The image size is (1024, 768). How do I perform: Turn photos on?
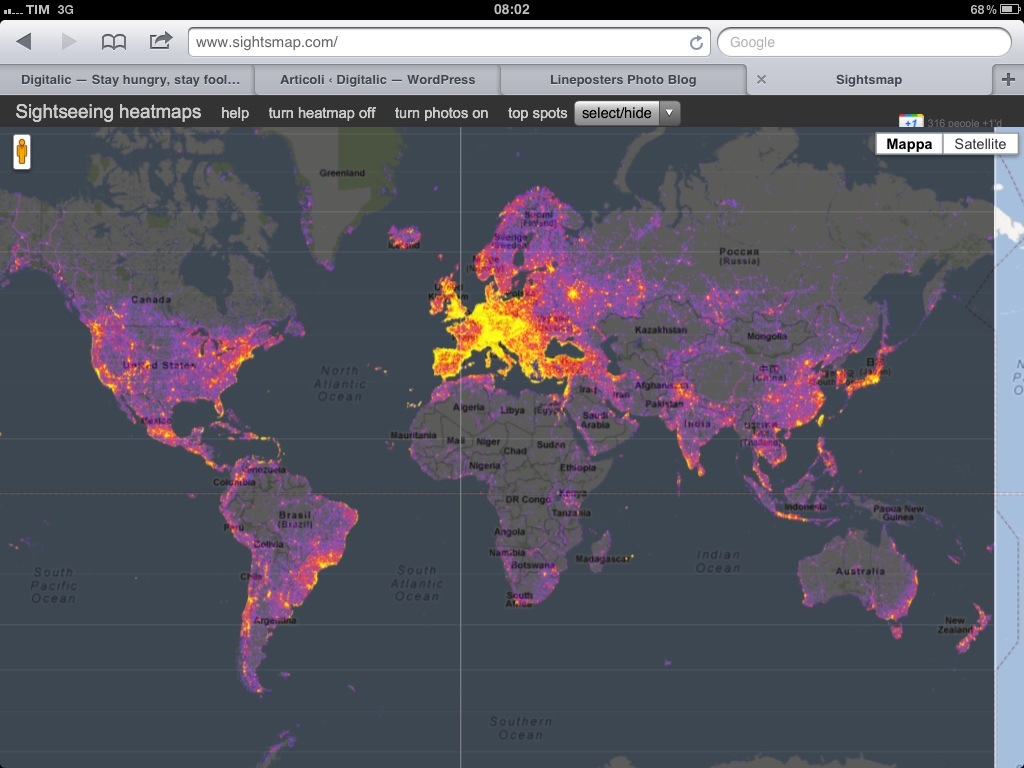pos(441,113)
